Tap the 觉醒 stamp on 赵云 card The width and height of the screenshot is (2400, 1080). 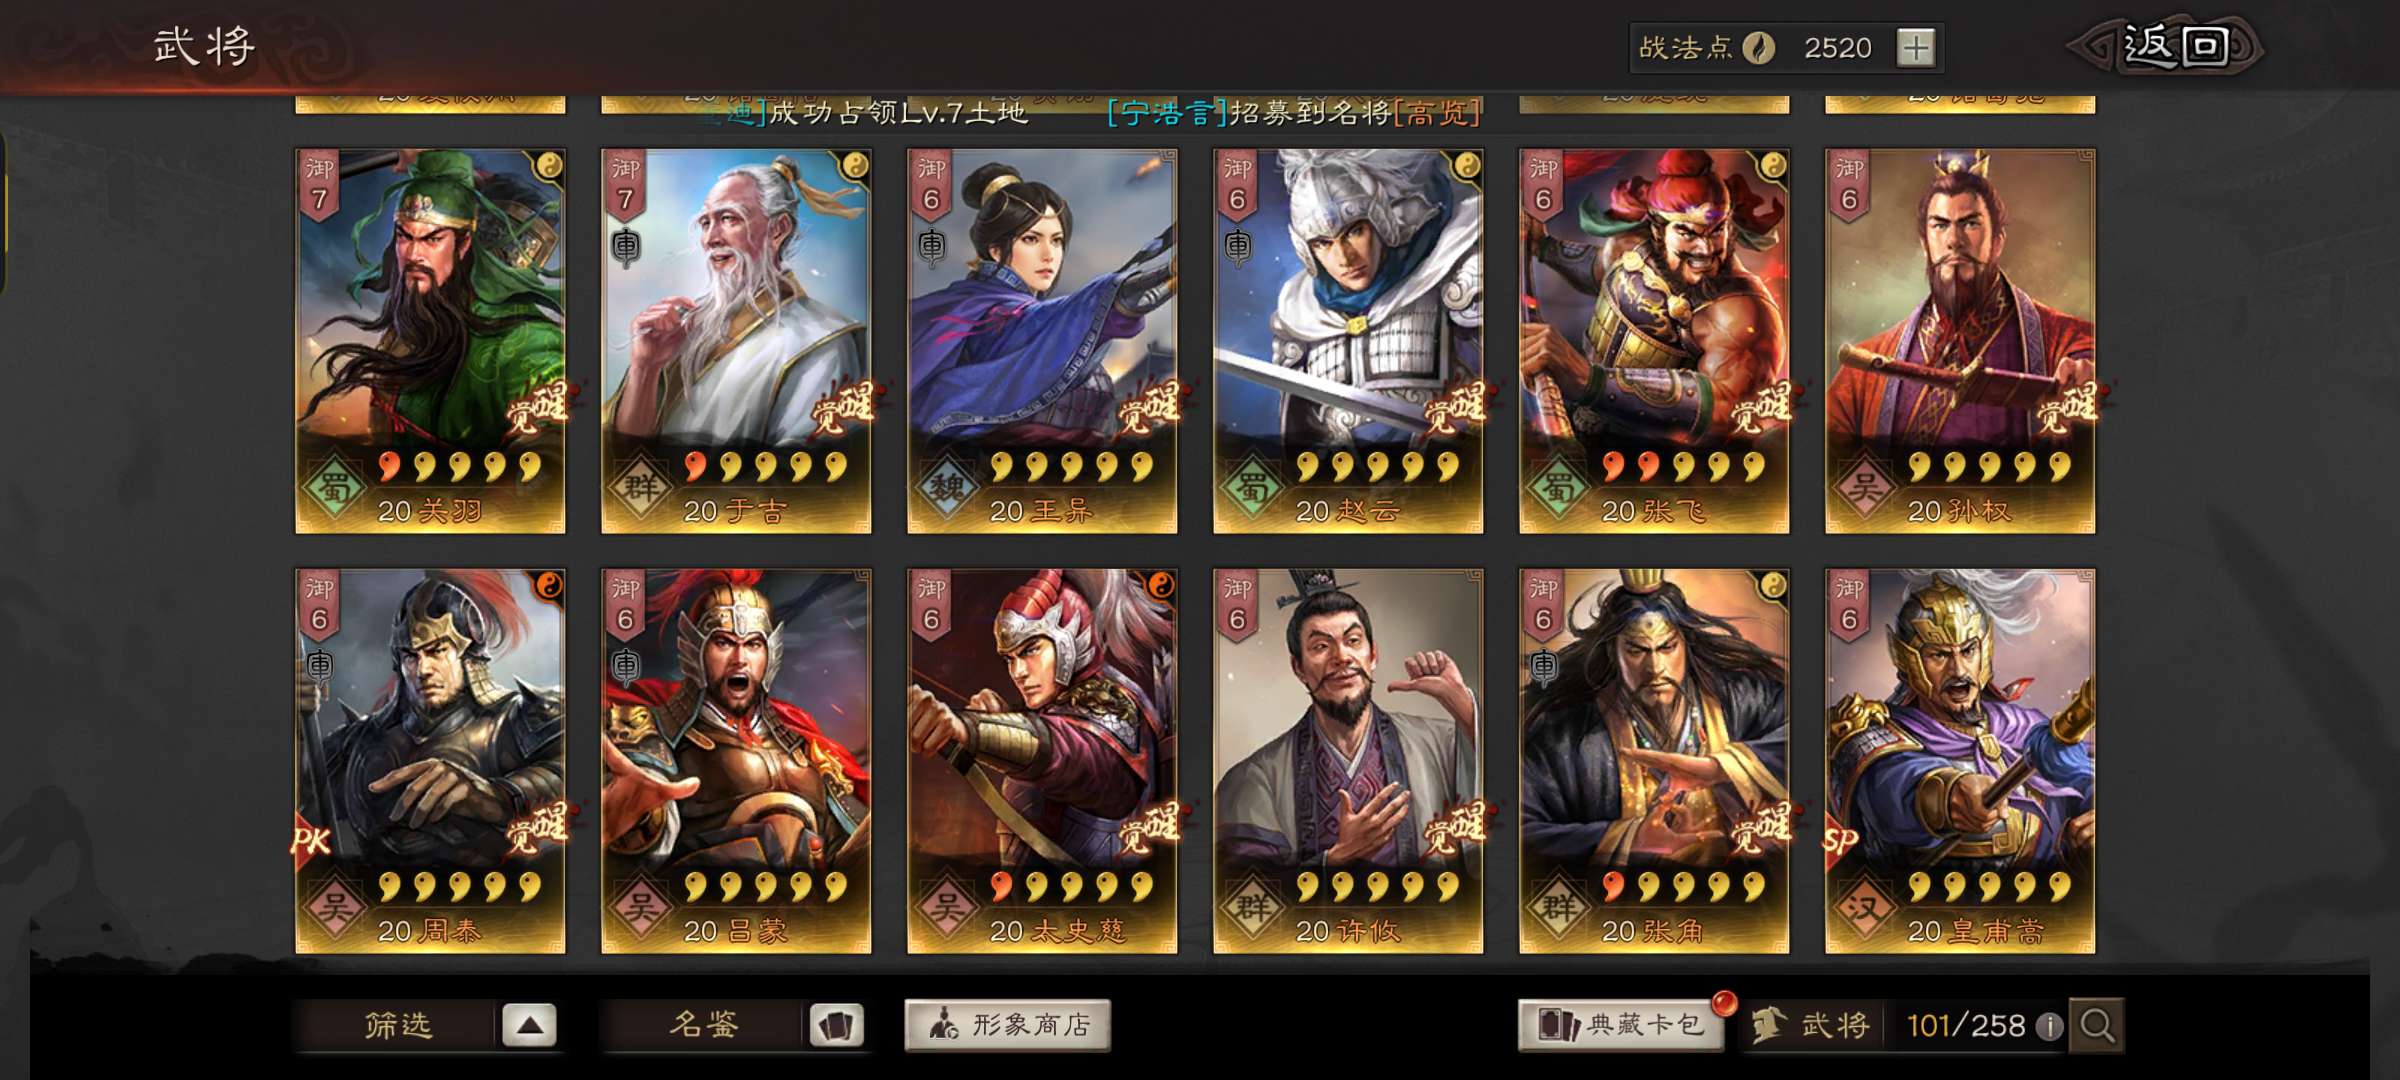(x=1455, y=407)
